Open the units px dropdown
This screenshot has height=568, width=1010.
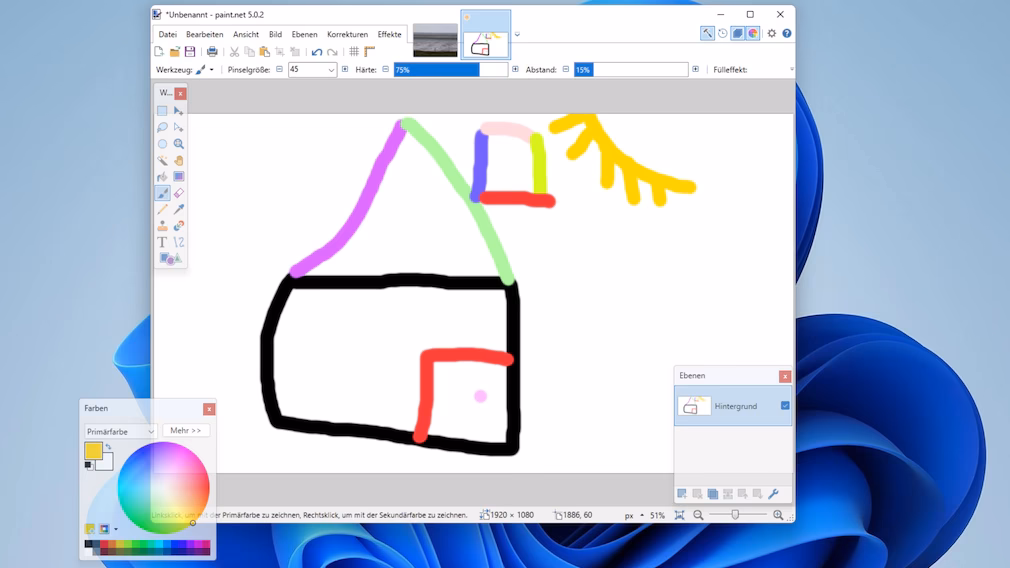634,515
